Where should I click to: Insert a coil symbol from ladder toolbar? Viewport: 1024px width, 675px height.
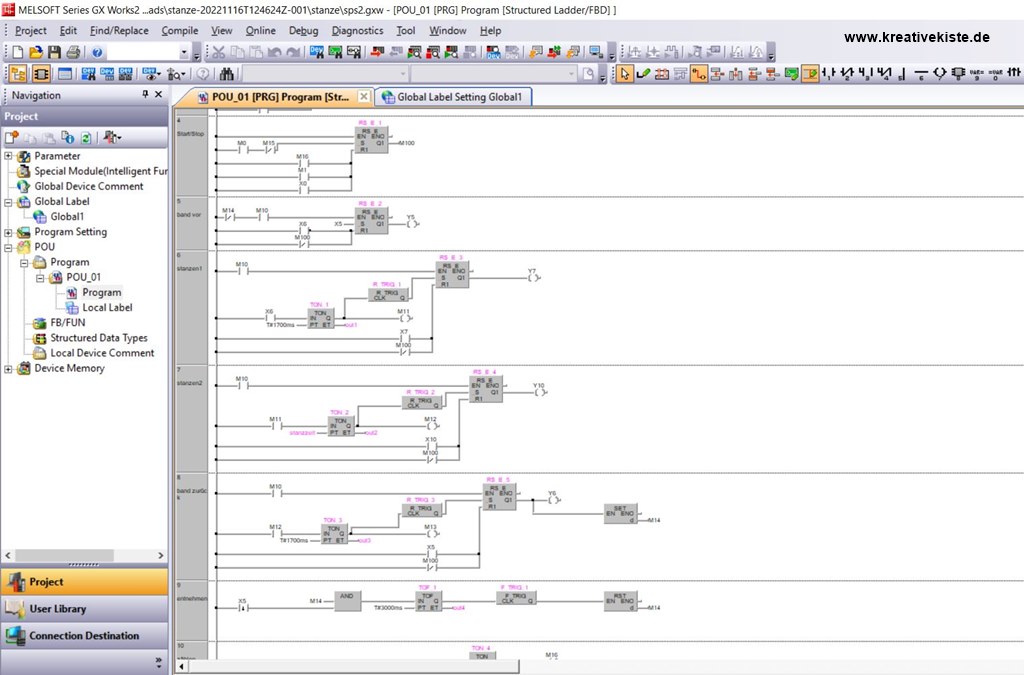point(940,74)
